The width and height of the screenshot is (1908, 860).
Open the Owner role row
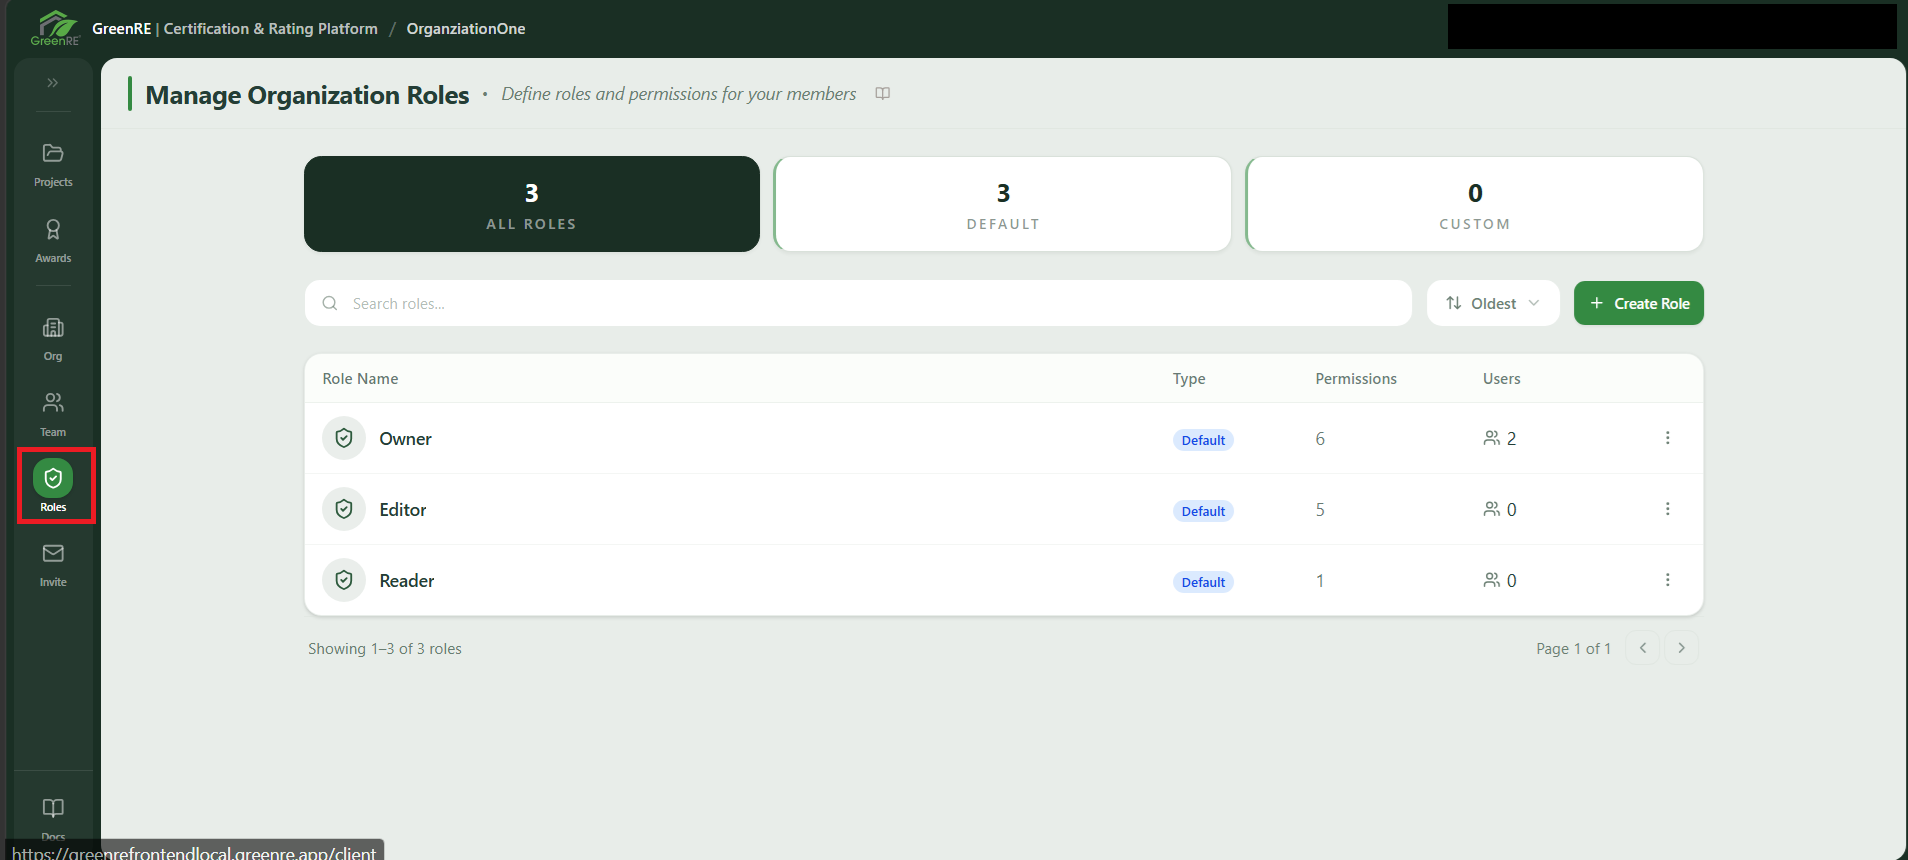tap(1004, 438)
